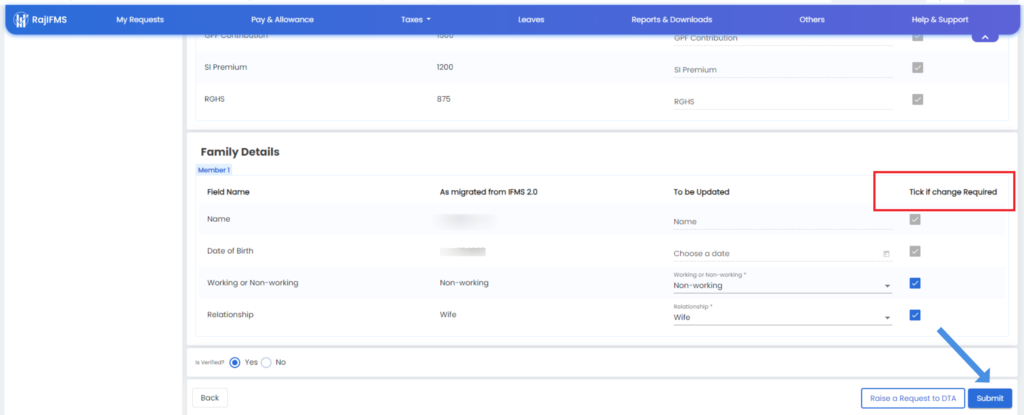Open the Pay & Allowance menu
Screen dimensions: 1024x415
coord(282,20)
